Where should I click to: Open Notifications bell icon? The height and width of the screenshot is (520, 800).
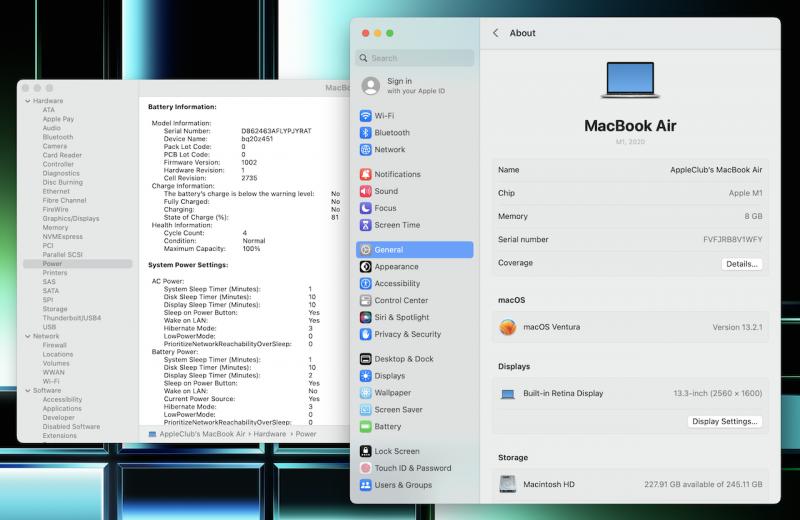(x=365, y=174)
